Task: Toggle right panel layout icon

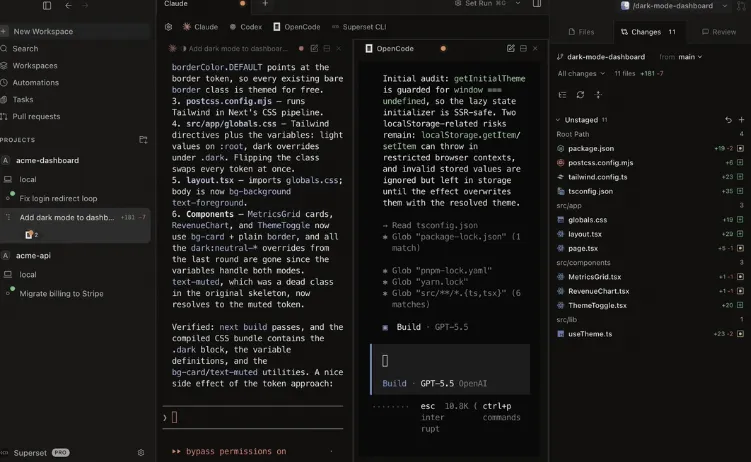Action: point(537,3)
